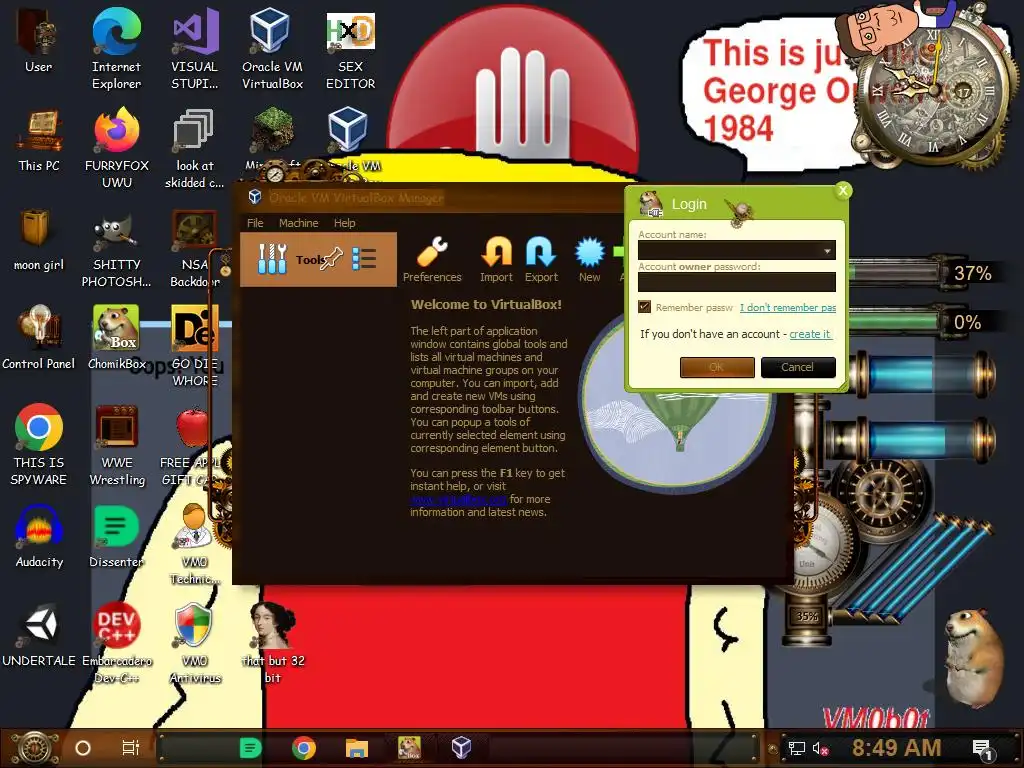Click Preferences in VirtualBox toolbar
The image size is (1024, 768).
(432, 259)
